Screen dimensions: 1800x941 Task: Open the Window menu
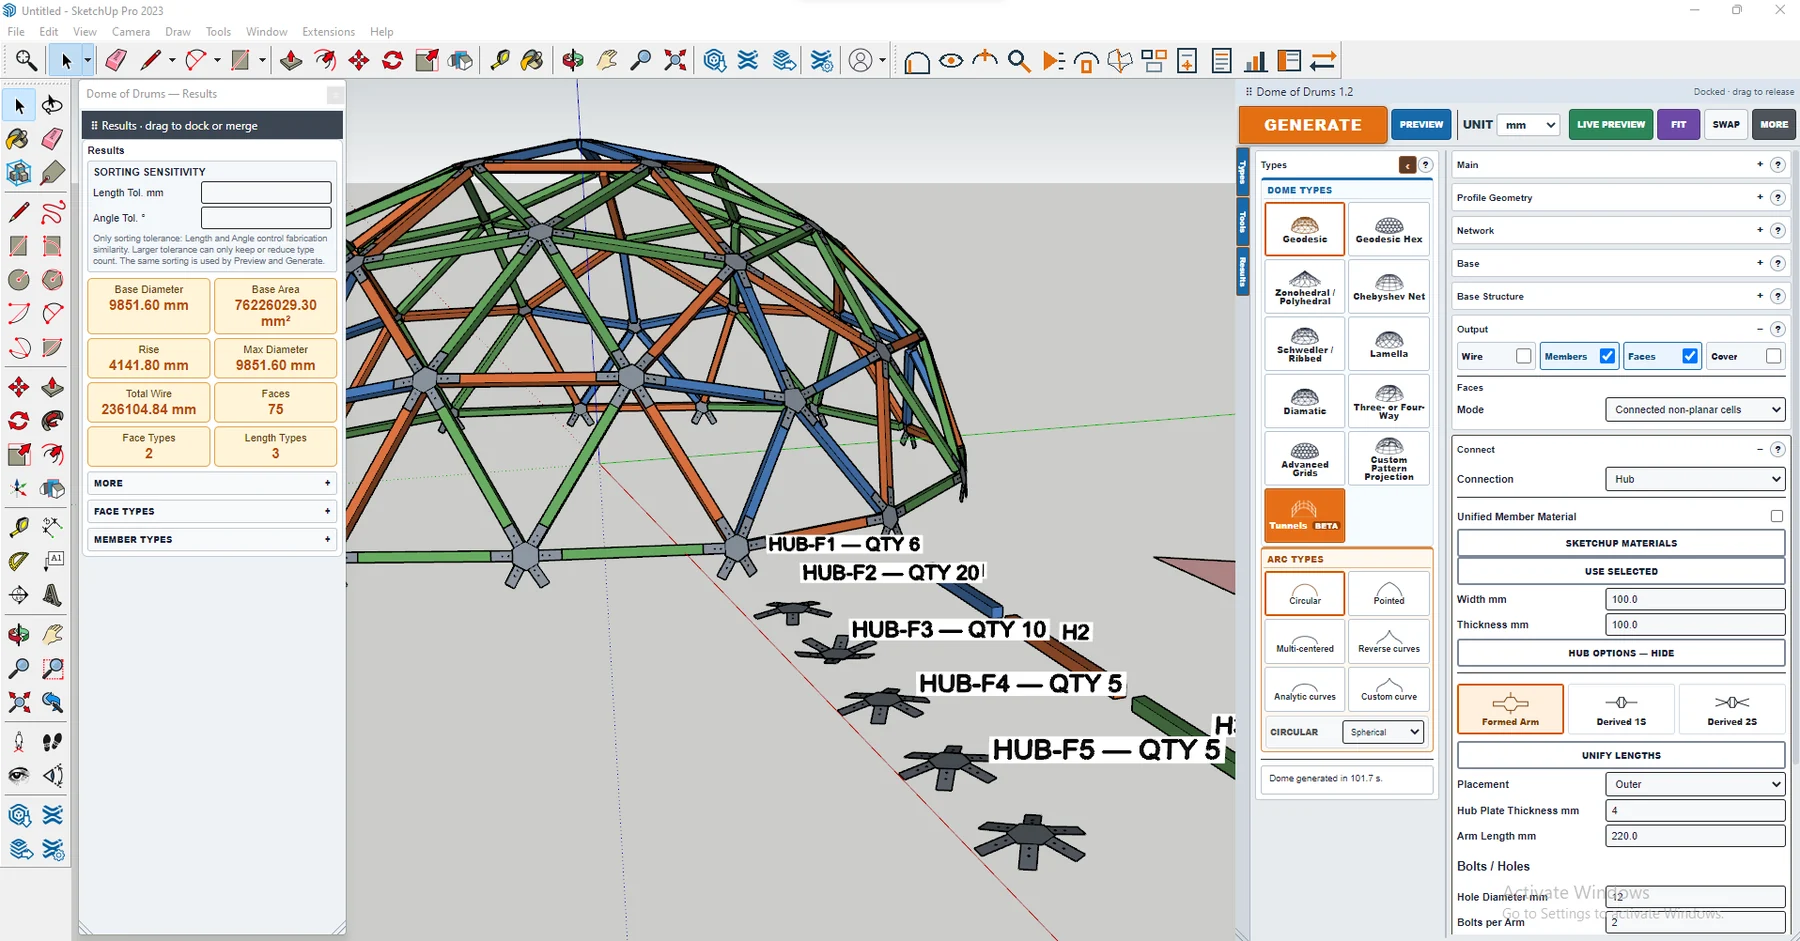pyautogui.click(x=266, y=32)
